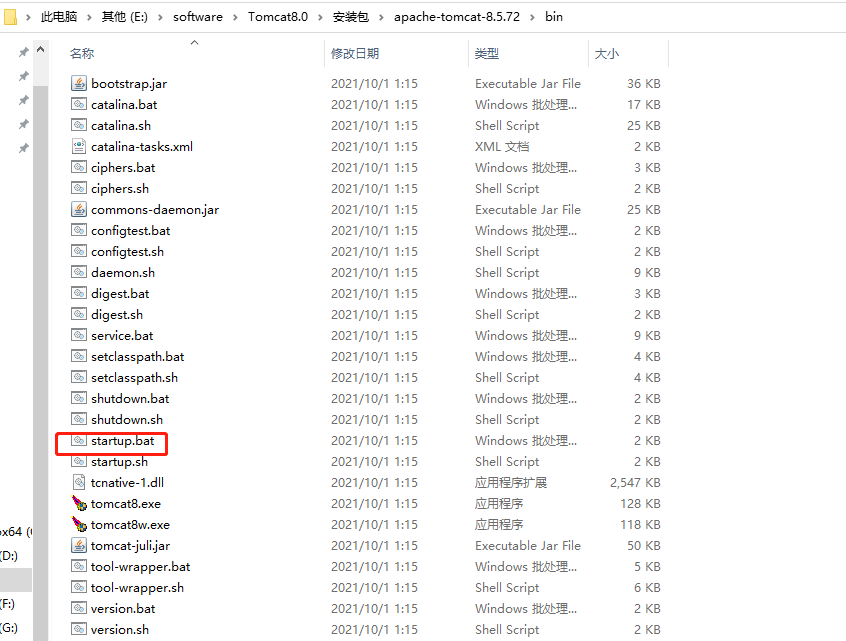Screen dimensions: 846x641
Task: Click the startup.bat file icon
Action: [79, 440]
